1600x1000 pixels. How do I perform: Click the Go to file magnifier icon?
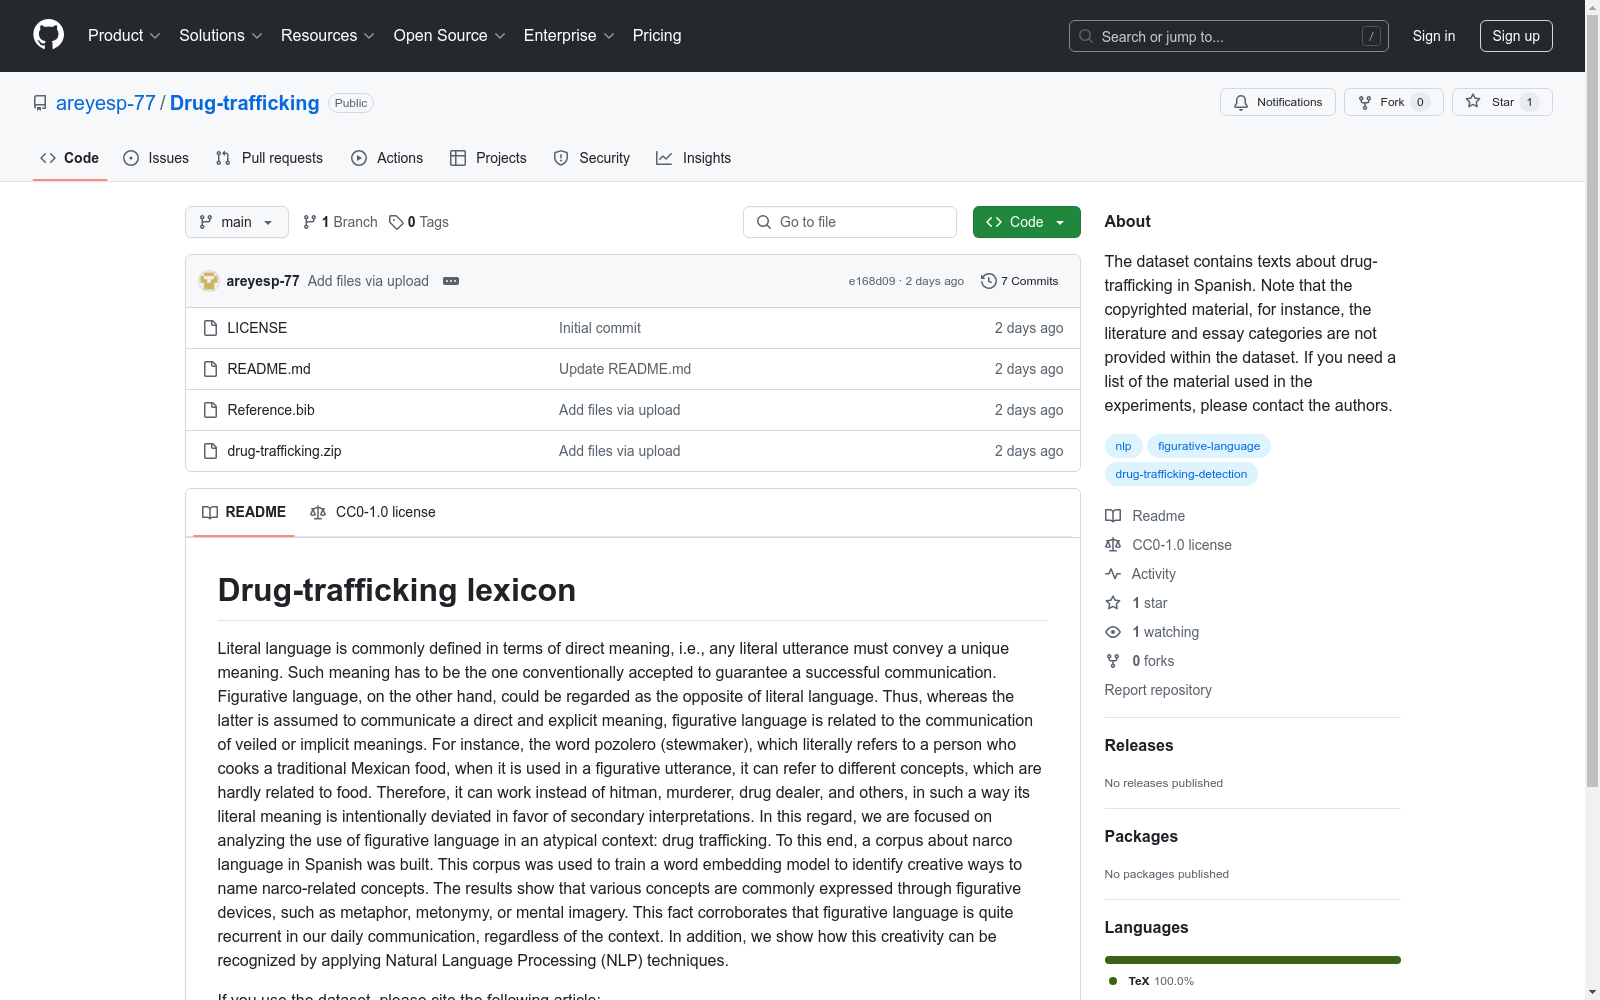click(x=764, y=222)
